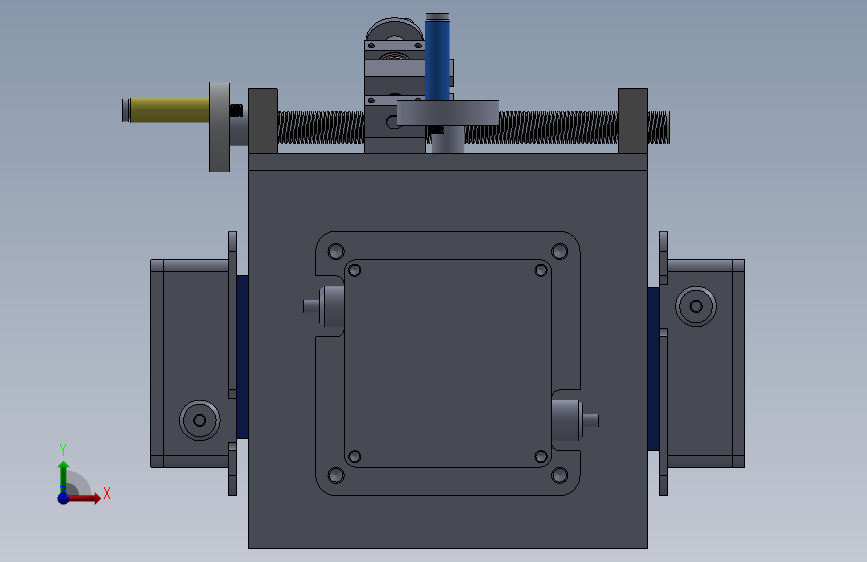Select the inner cover's bottom-right screw

tap(541, 457)
